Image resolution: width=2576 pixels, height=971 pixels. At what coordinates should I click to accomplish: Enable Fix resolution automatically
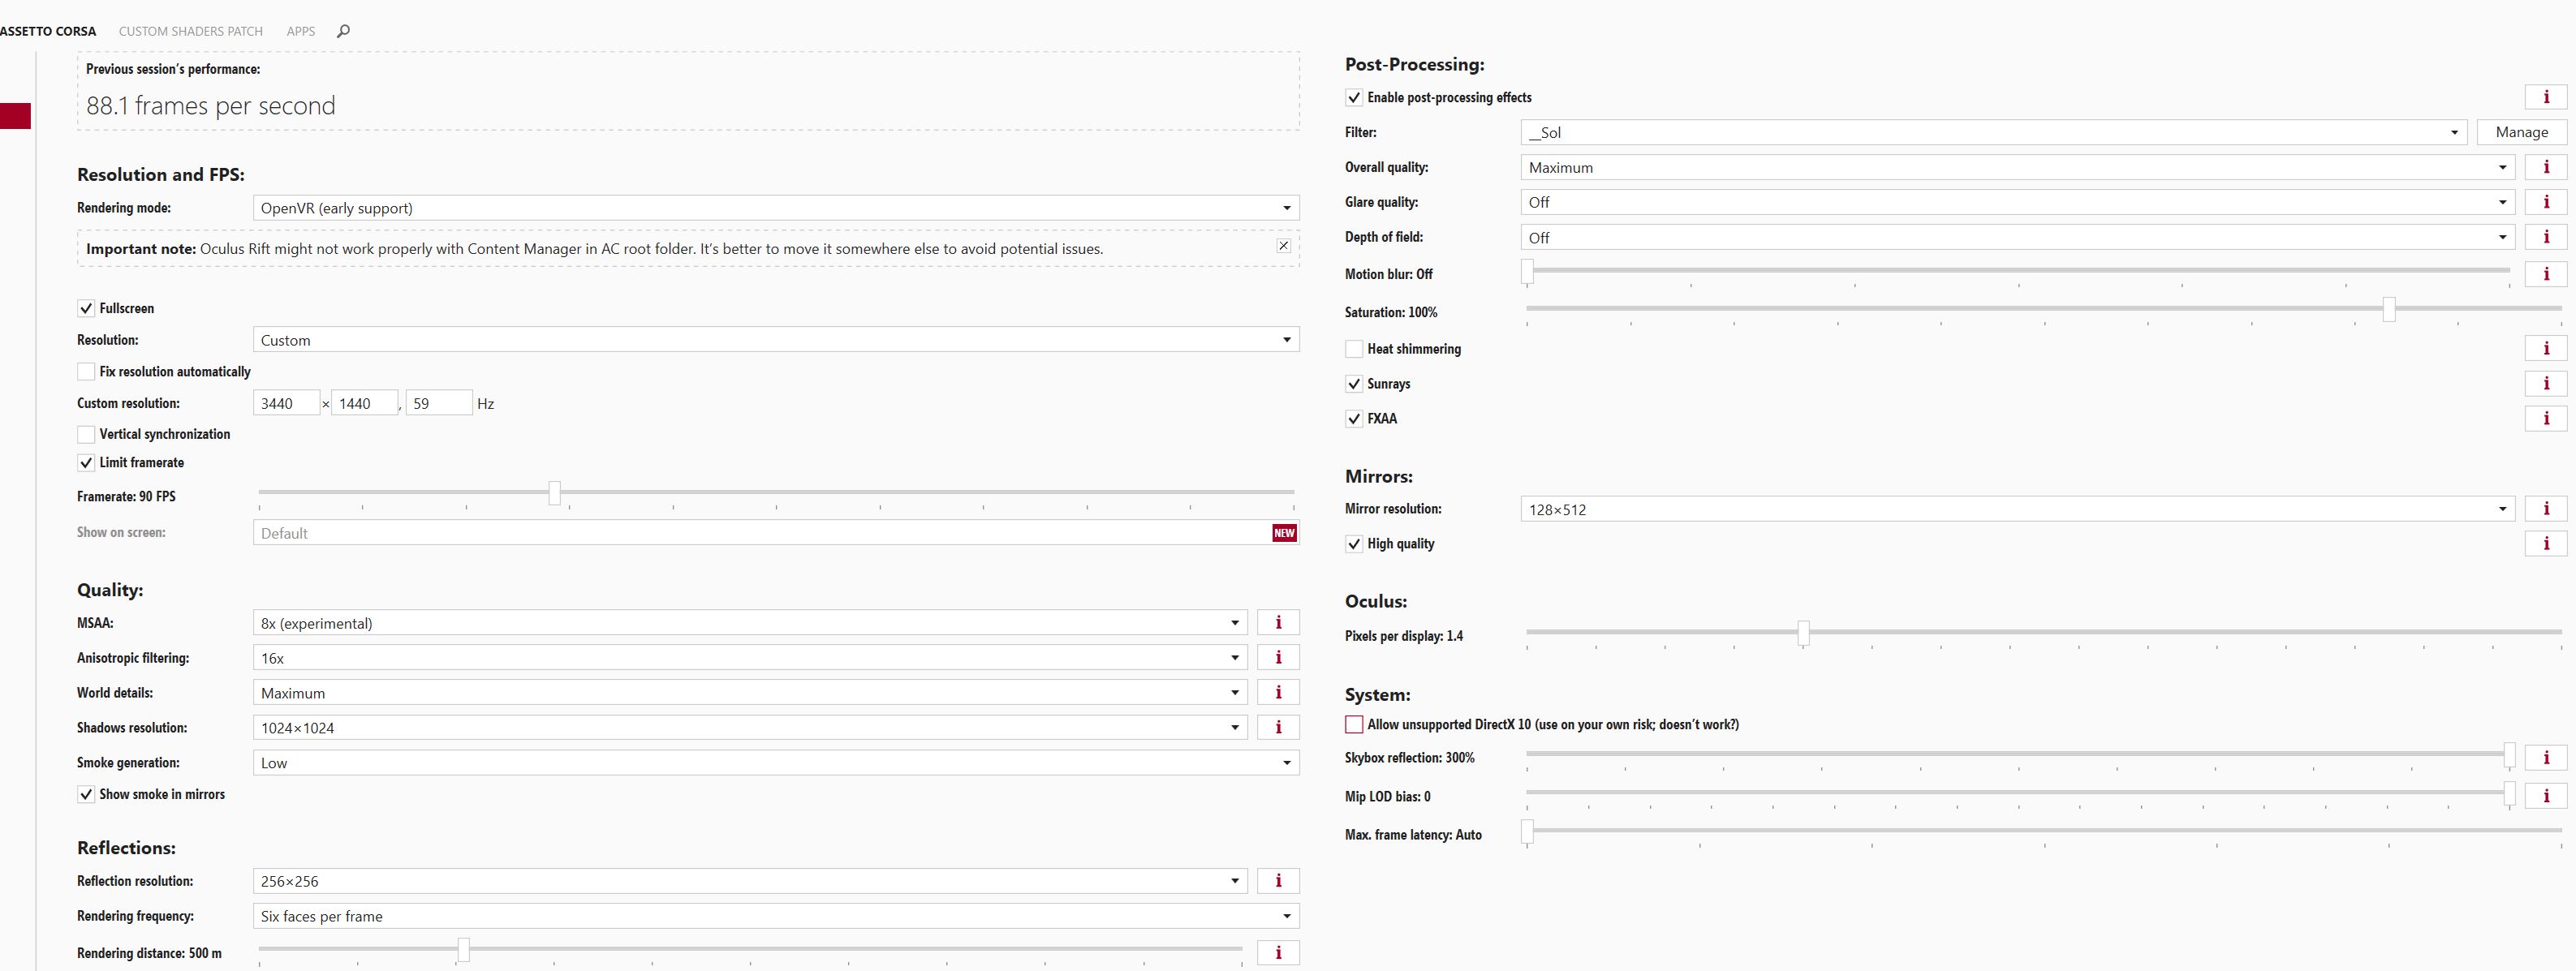pyautogui.click(x=86, y=371)
